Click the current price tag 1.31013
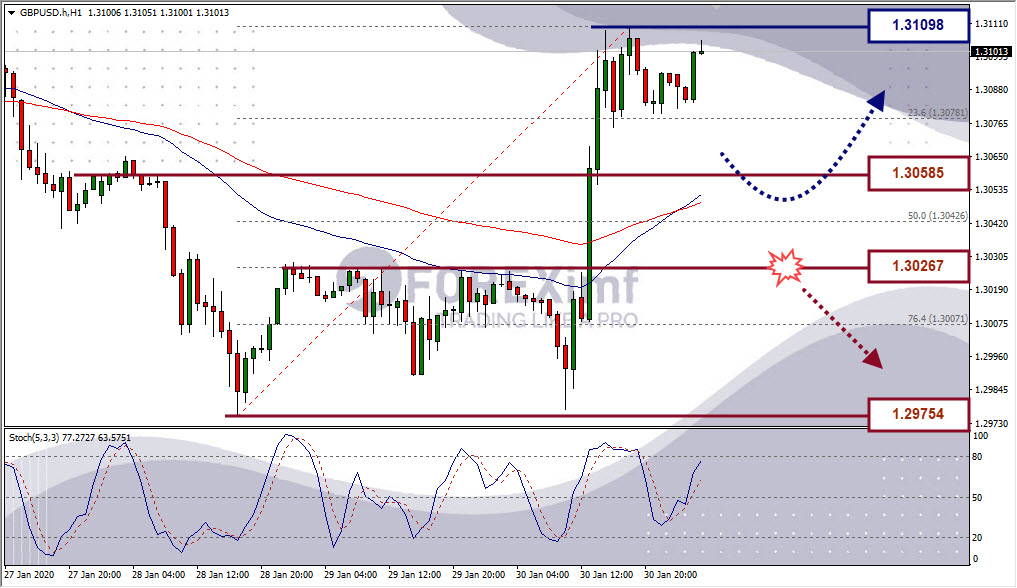This screenshot has height=588, width=1017. [991, 52]
